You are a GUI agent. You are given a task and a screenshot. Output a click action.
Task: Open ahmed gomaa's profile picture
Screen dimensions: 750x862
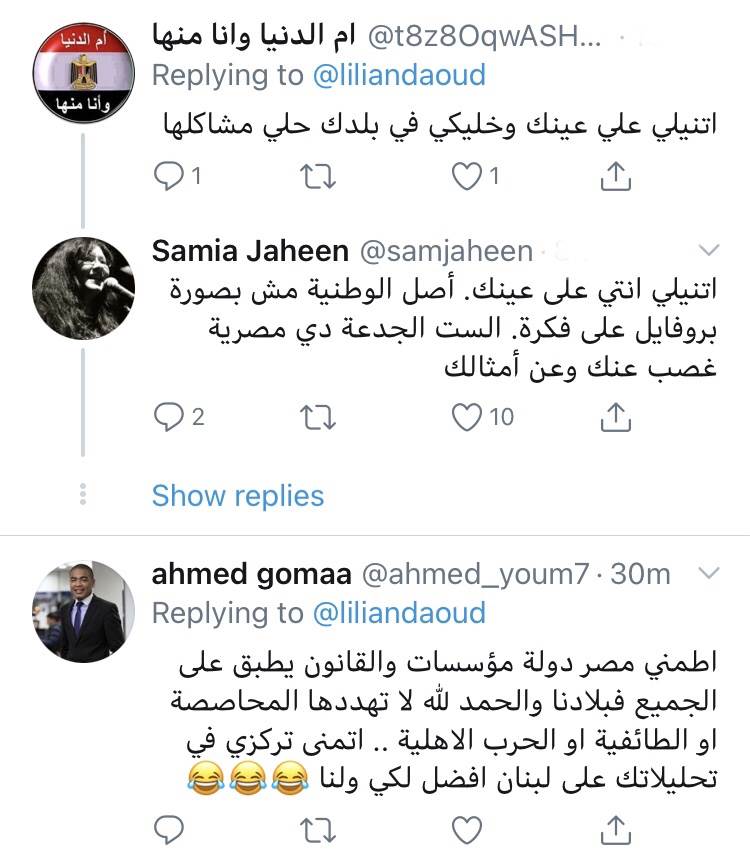pos(83,611)
